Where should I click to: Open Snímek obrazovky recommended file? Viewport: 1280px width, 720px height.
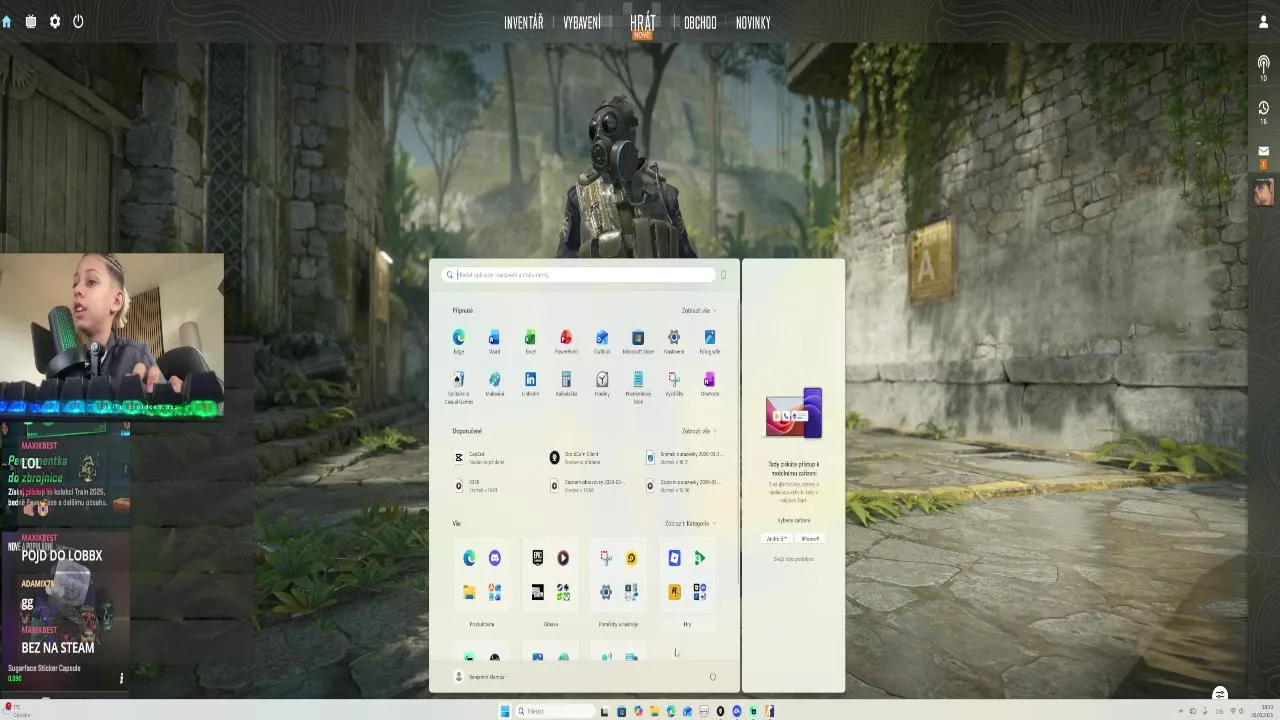[685, 457]
